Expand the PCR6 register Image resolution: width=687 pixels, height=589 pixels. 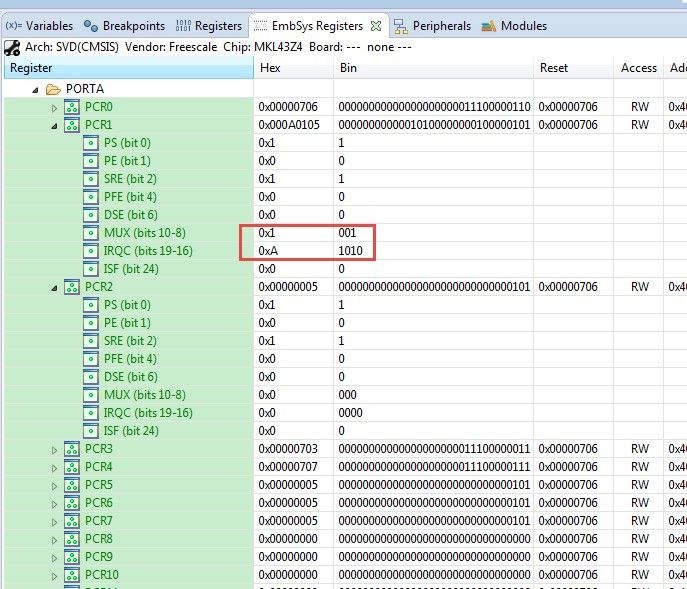coord(54,504)
